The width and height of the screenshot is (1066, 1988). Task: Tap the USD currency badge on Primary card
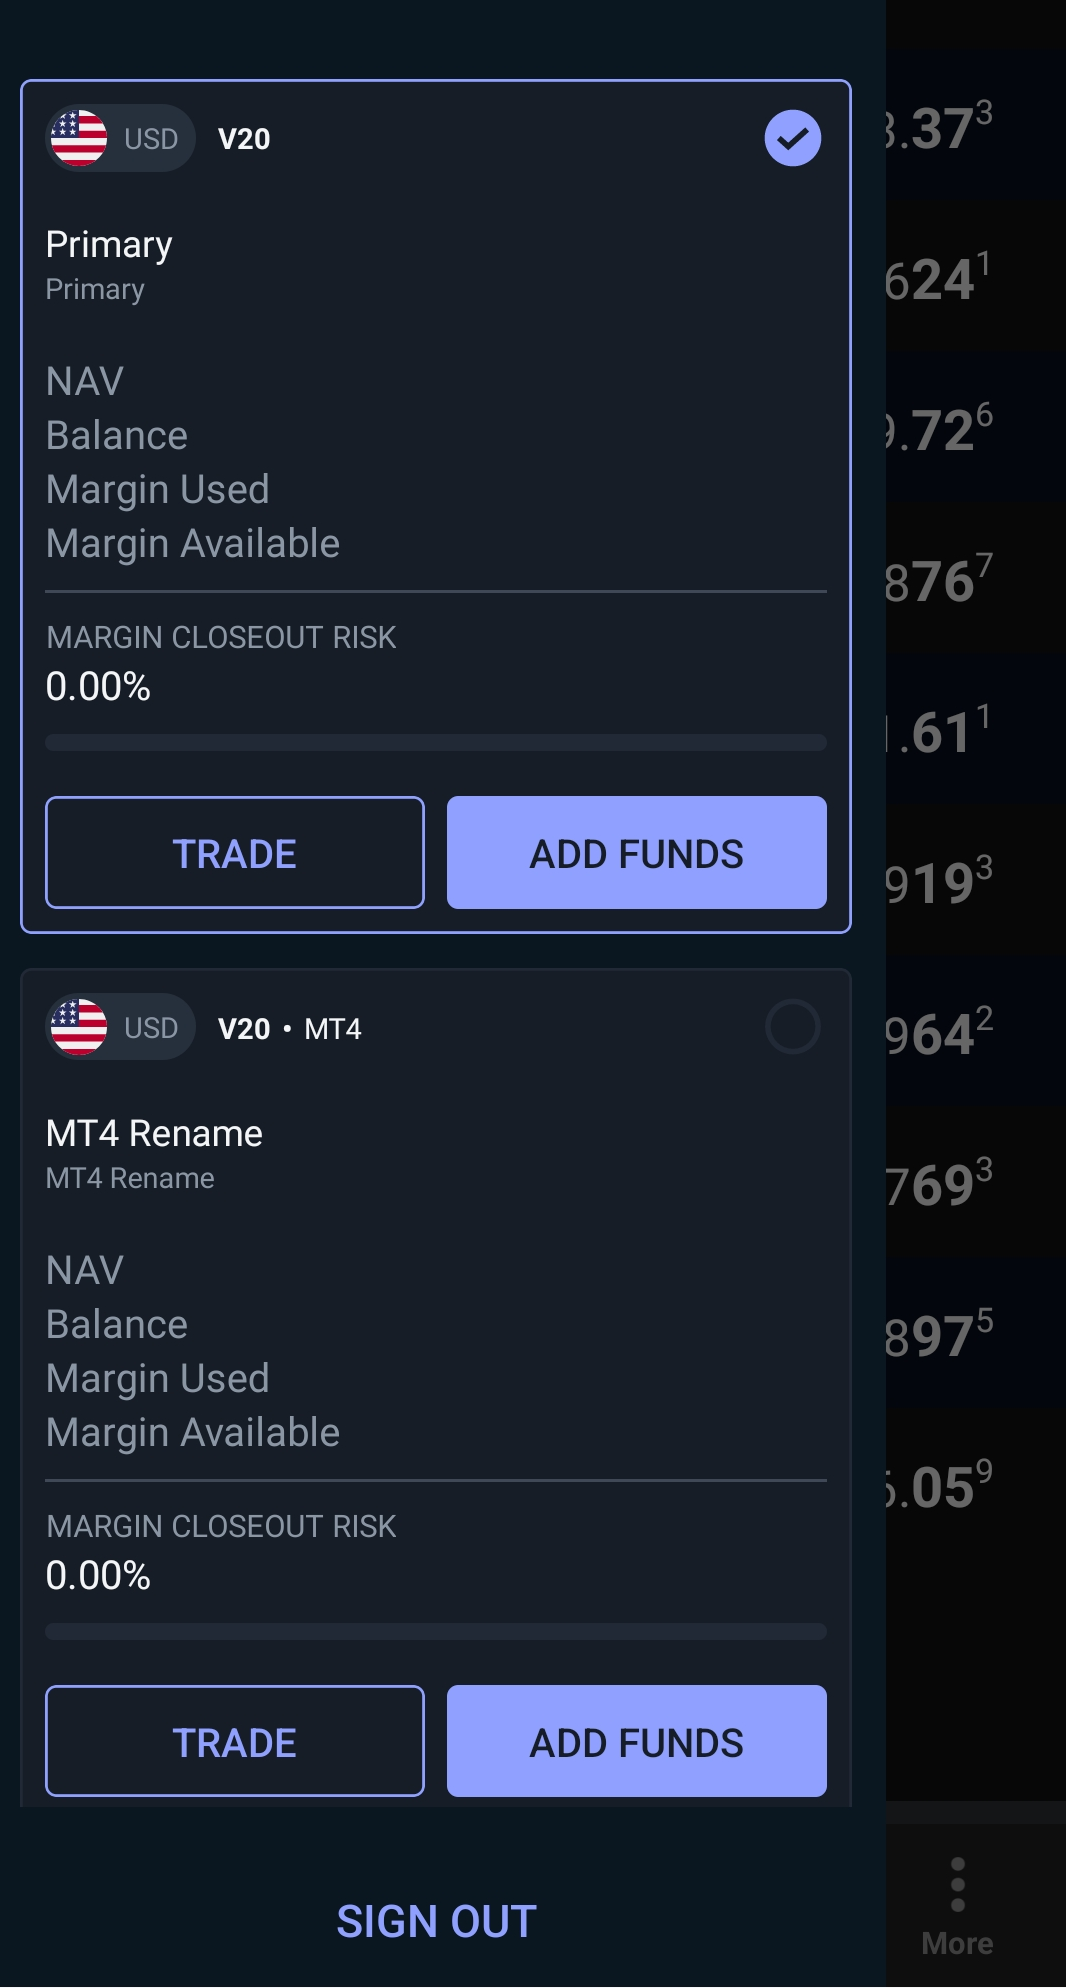[150, 139]
